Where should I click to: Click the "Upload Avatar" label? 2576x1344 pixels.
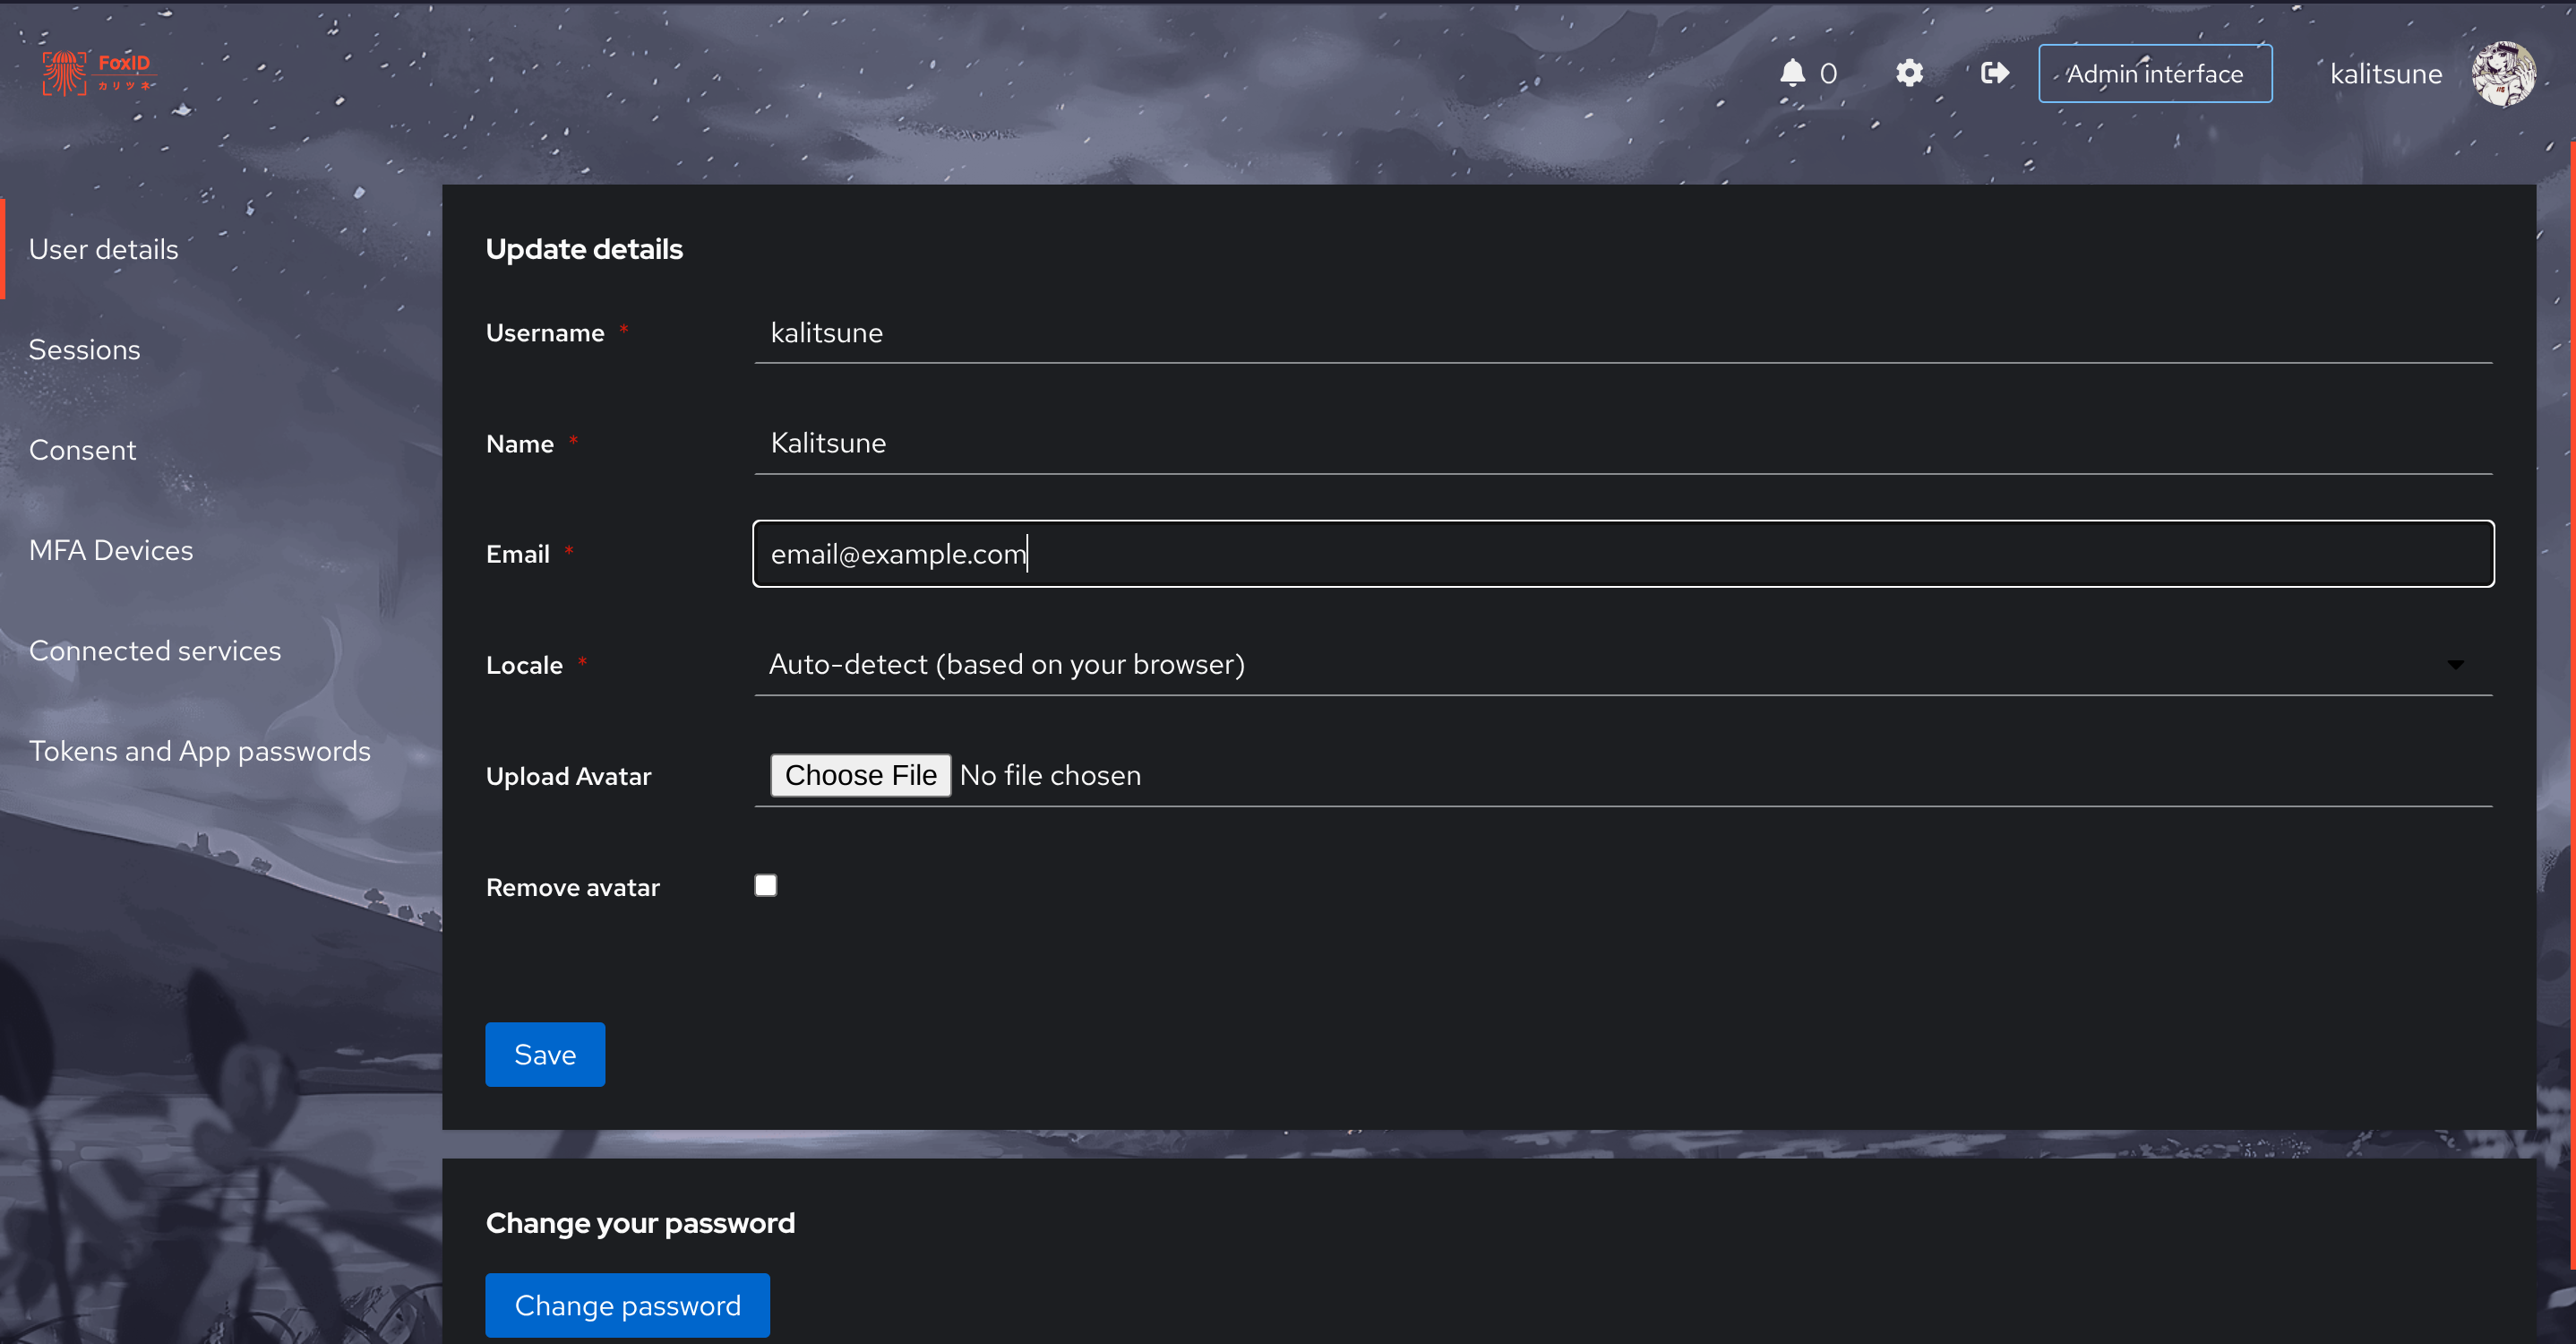pyautogui.click(x=568, y=776)
